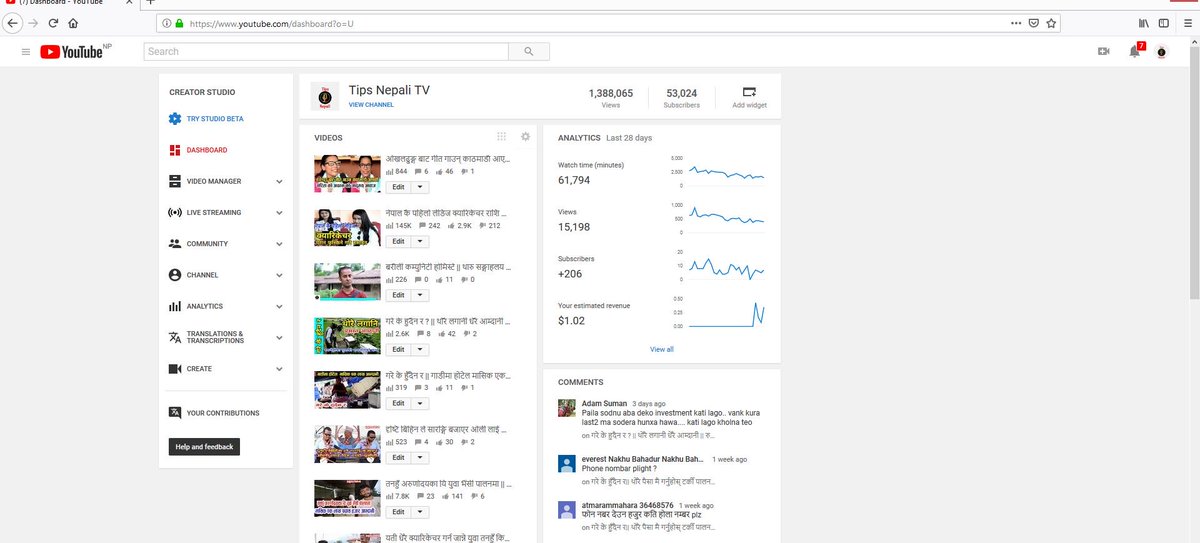Screen dimensions: 1200x543
Task: Click the search magnifier button
Action: [529, 51]
